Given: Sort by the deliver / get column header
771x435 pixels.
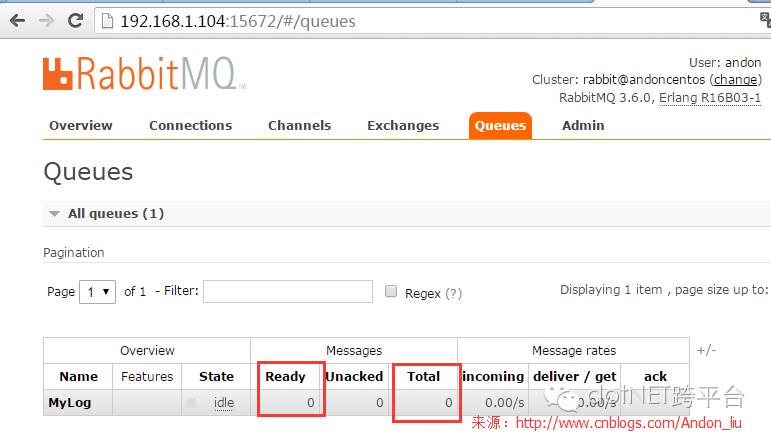Looking at the screenshot, I should [x=574, y=377].
